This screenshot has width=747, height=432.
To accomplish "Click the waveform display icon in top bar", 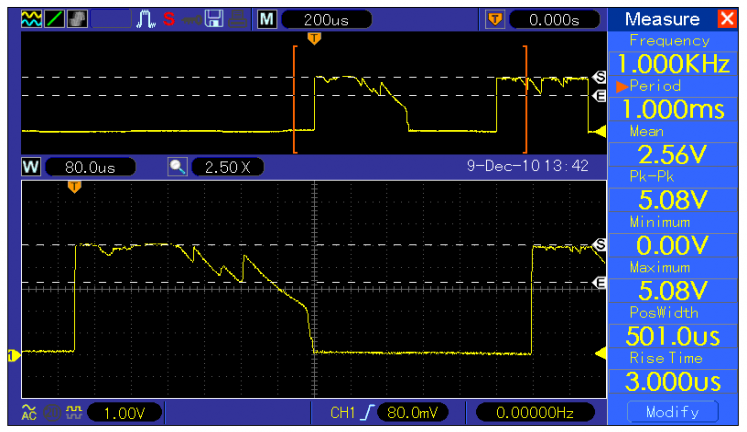I will click(31, 19).
